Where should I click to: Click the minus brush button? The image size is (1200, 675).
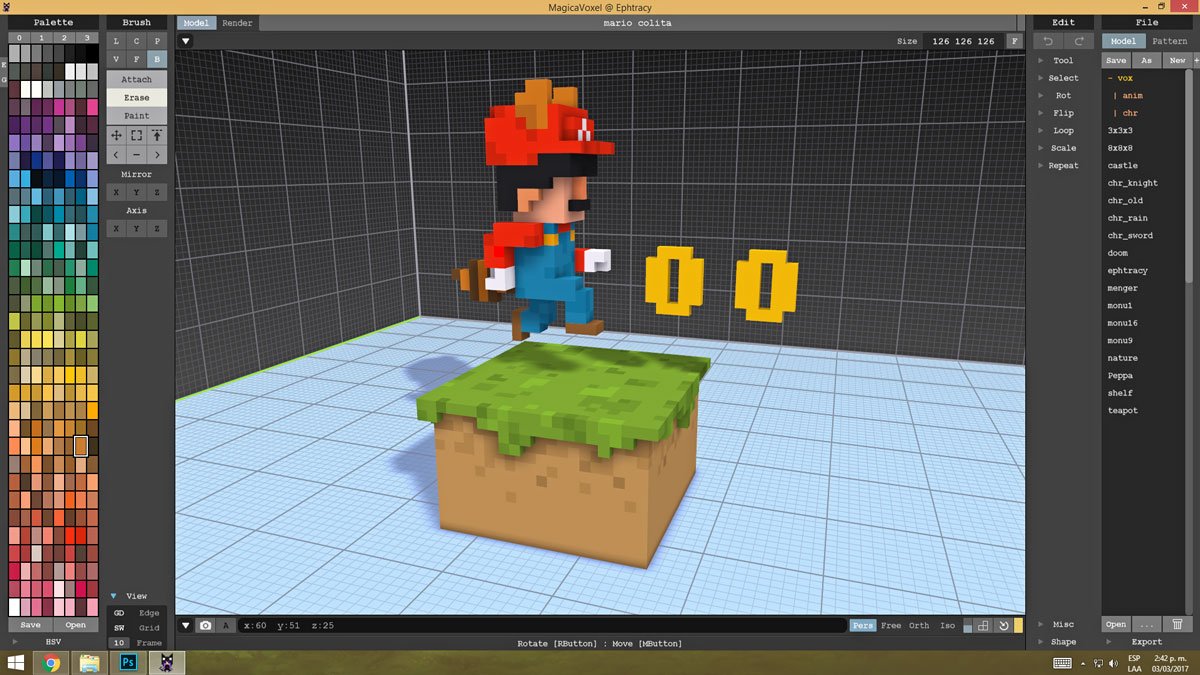(x=137, y=155)
